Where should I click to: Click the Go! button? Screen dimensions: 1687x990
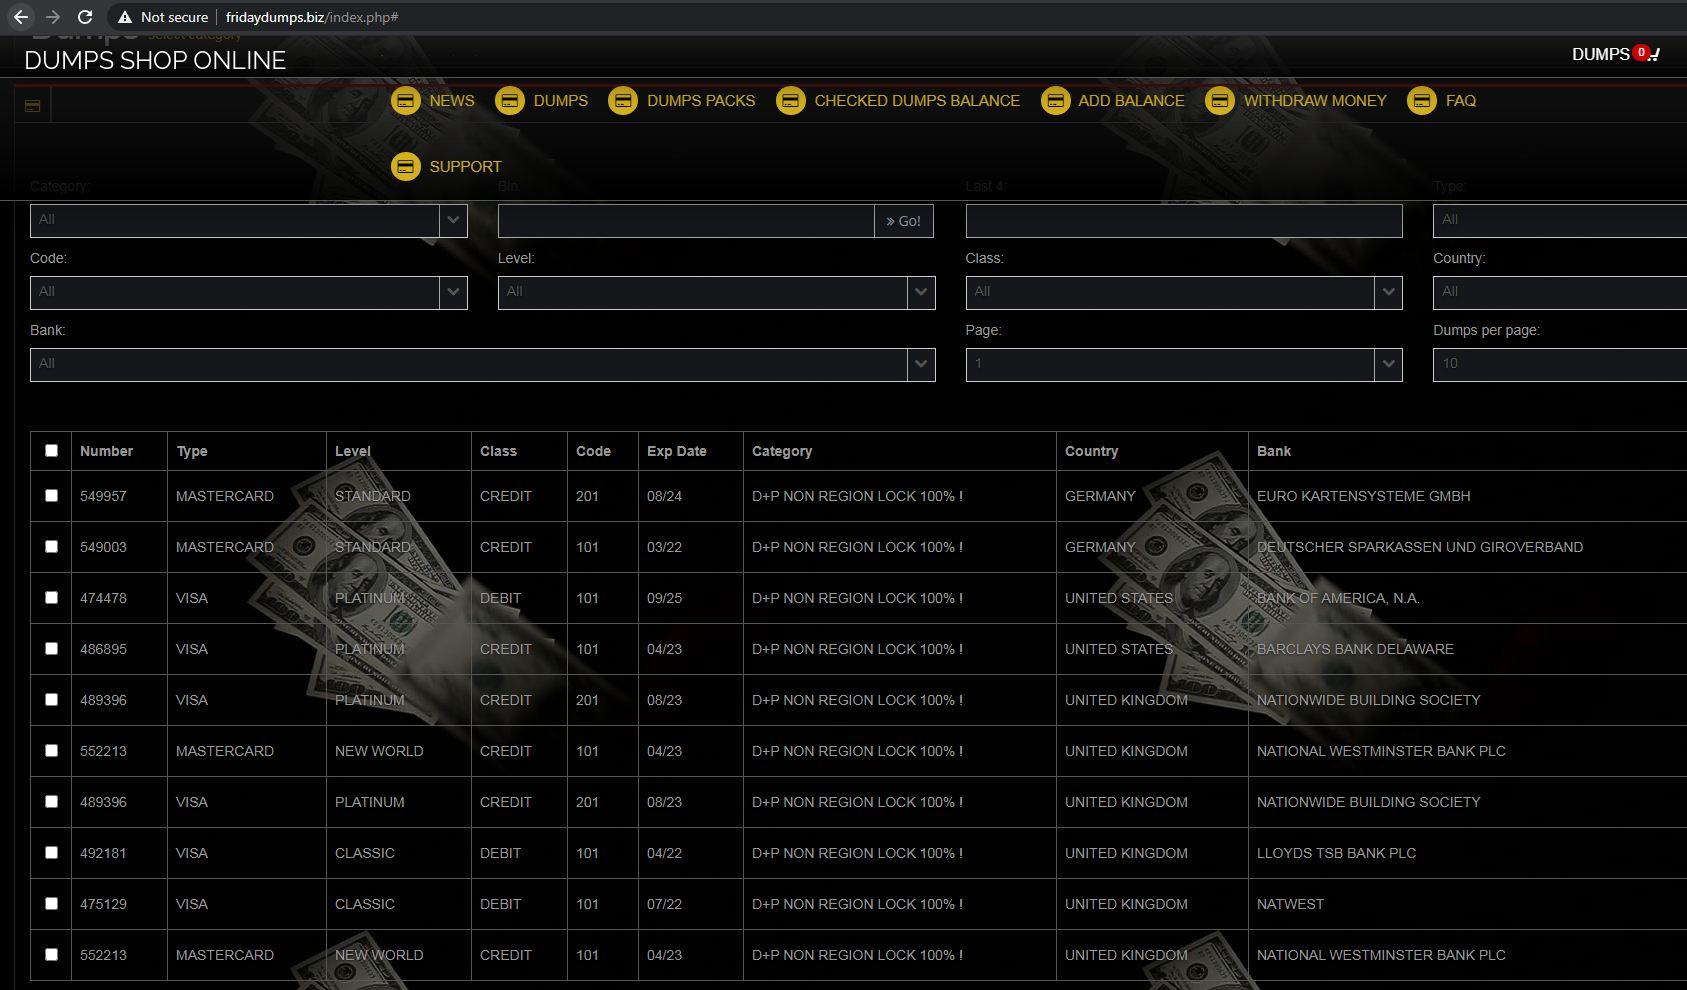pos(904,221)
